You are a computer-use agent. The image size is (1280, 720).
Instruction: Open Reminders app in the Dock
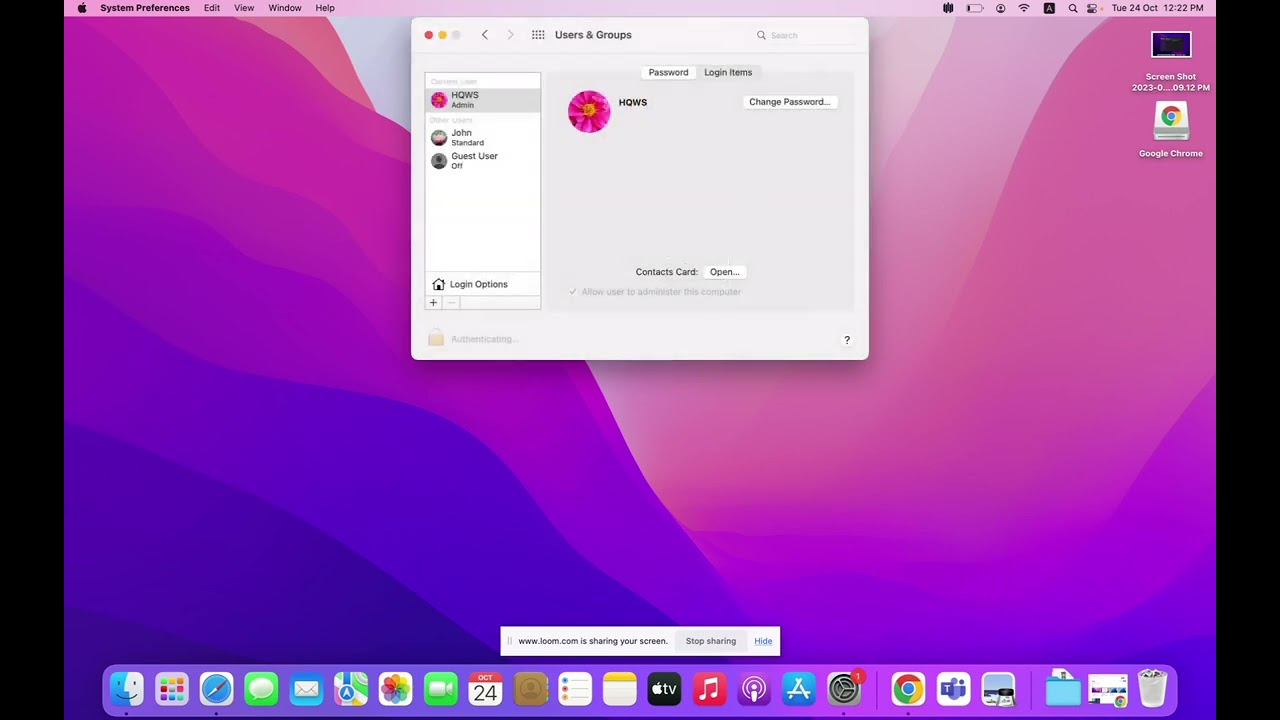[x=575, y=689]
